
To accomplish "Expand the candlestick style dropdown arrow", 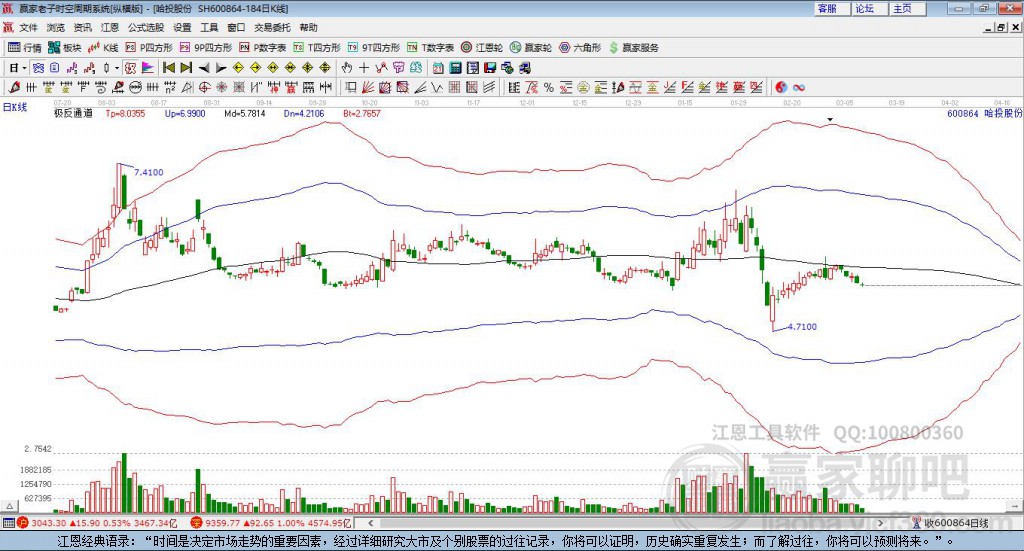I will (117, 68).
